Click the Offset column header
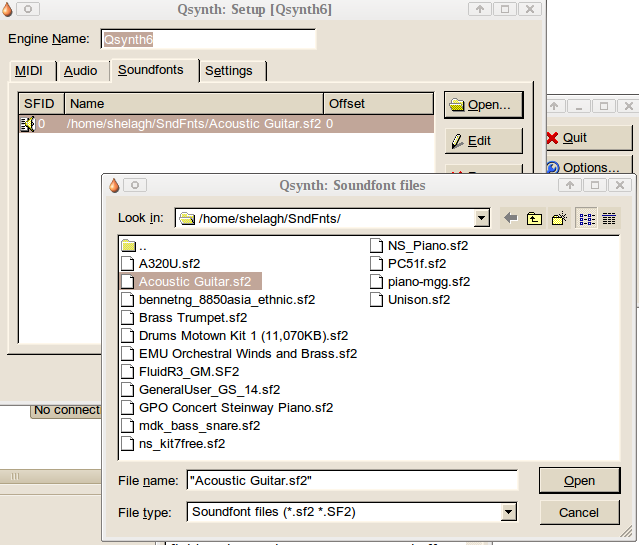 (379, 104)
